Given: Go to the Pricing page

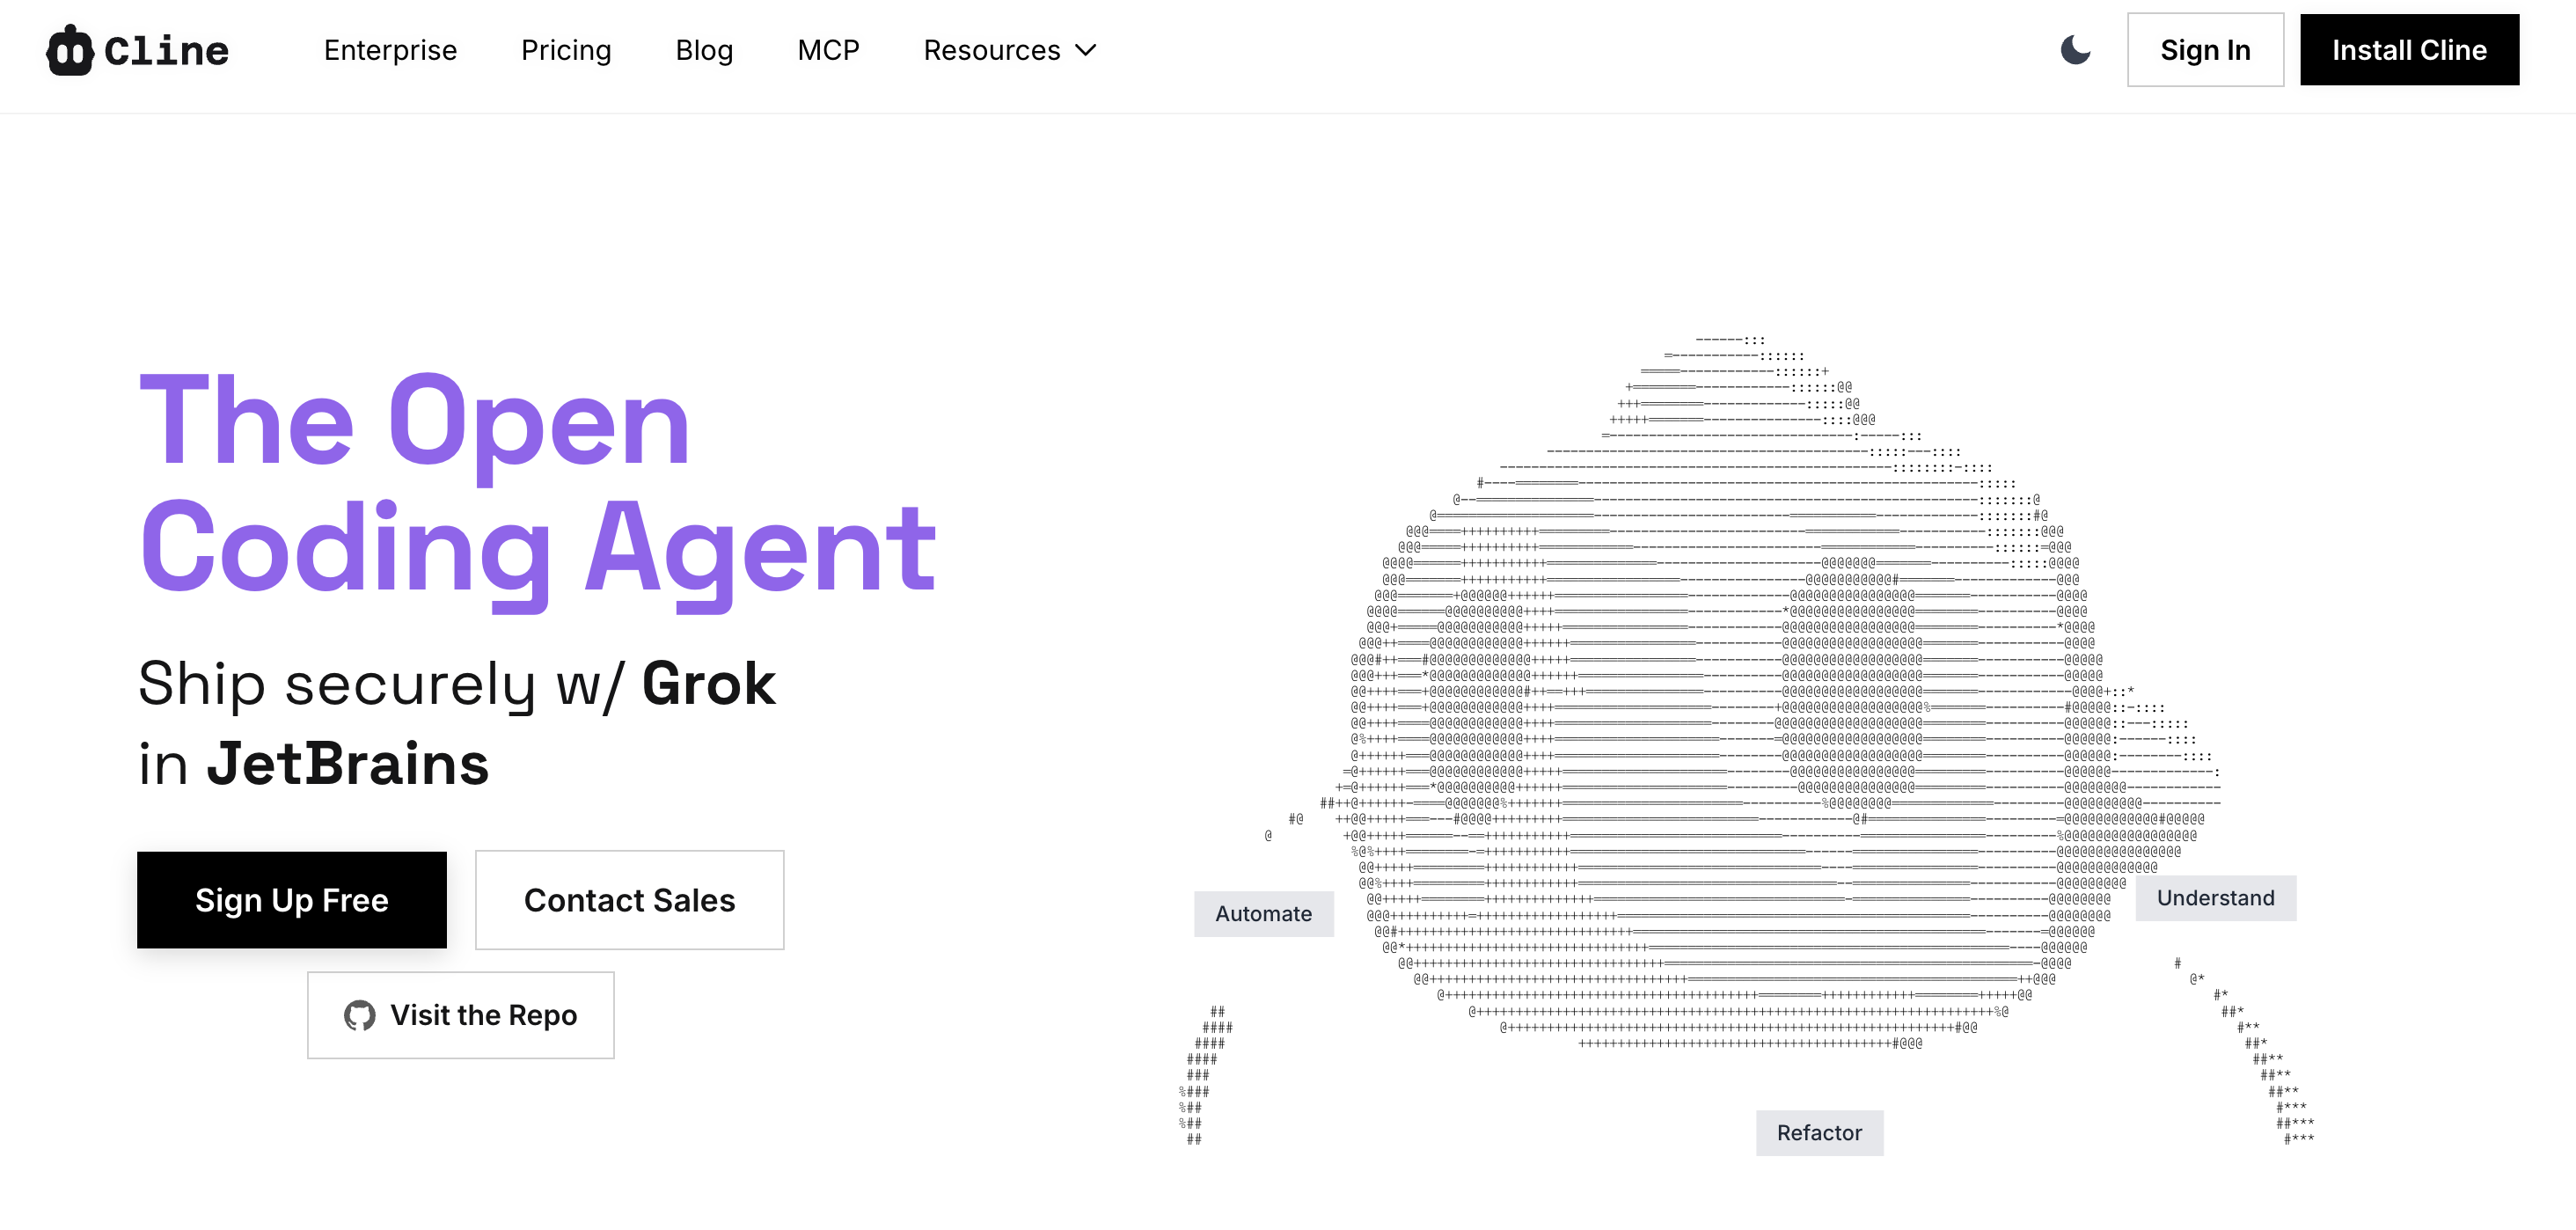Looking at the screenshot, I should pos(565,50).
